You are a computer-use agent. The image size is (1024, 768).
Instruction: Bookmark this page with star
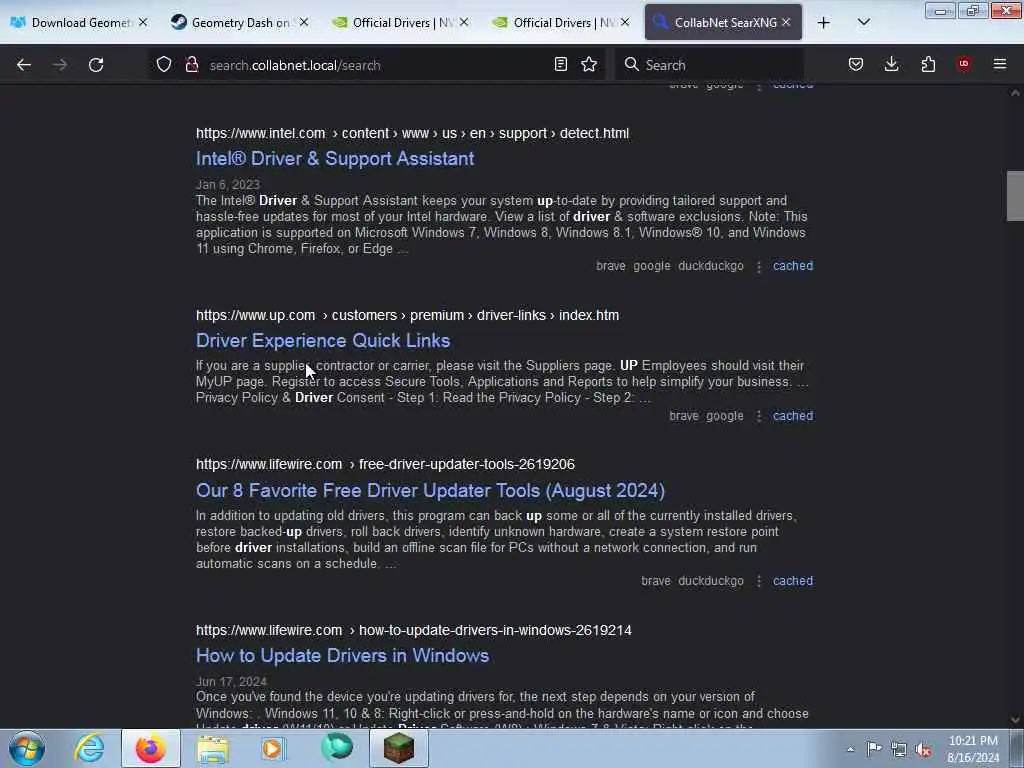coord(589,64)
